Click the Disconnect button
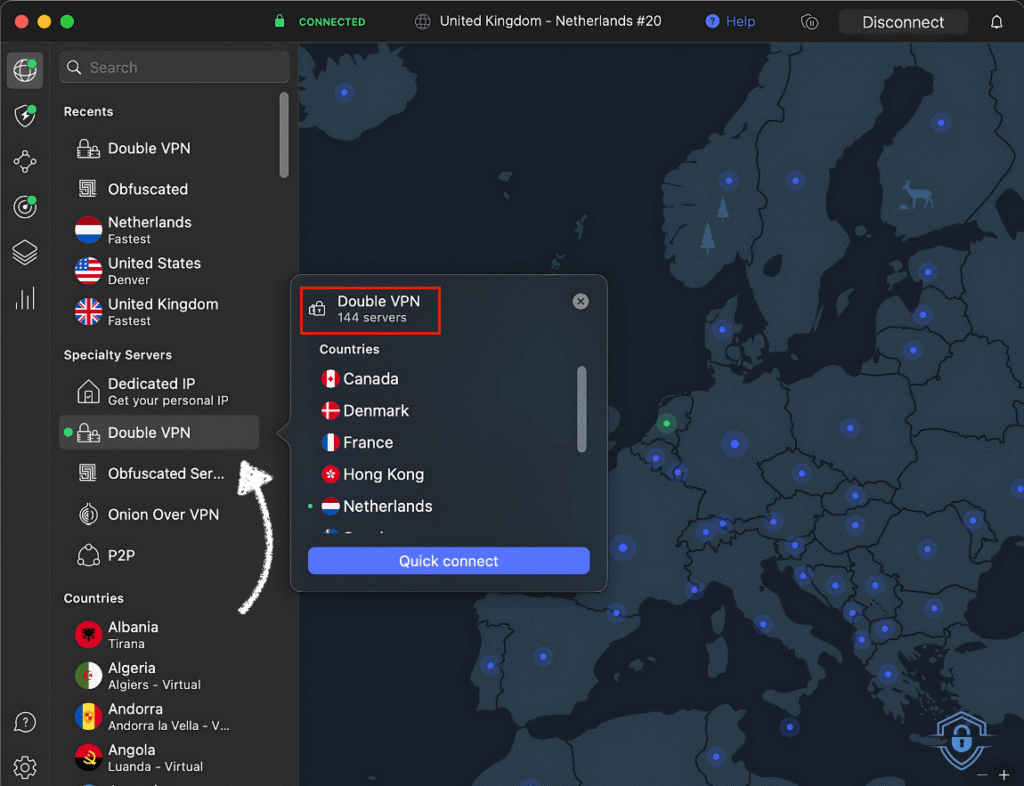 coord(903,22)
